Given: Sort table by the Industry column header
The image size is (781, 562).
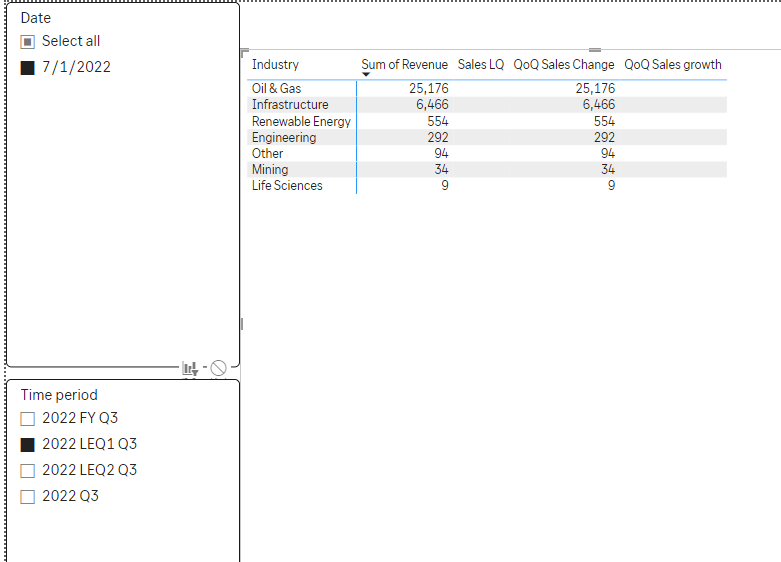Looking at the screenshot, I should click(275, 65).
